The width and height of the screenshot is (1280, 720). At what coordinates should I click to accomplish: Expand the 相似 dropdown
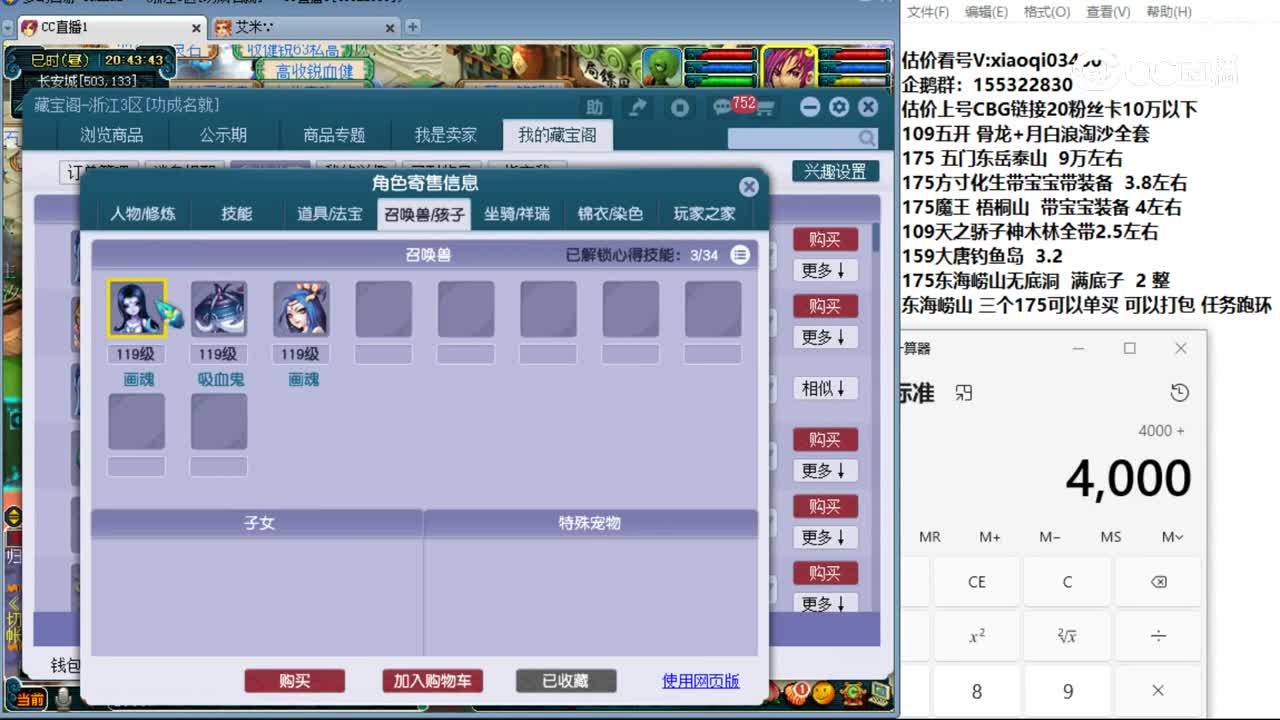click(x=825, y=388)
